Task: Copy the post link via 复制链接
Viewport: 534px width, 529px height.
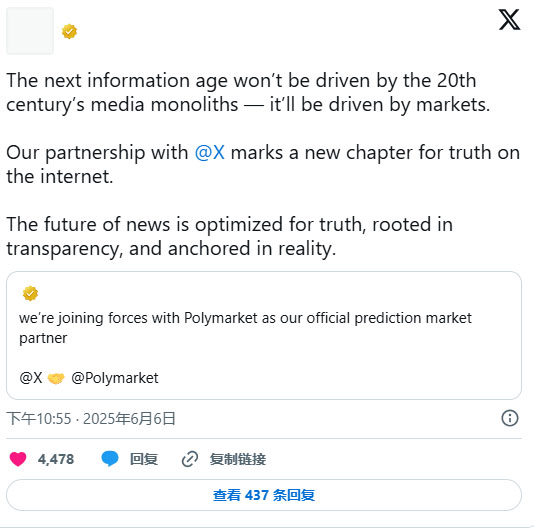Action: 238,459
